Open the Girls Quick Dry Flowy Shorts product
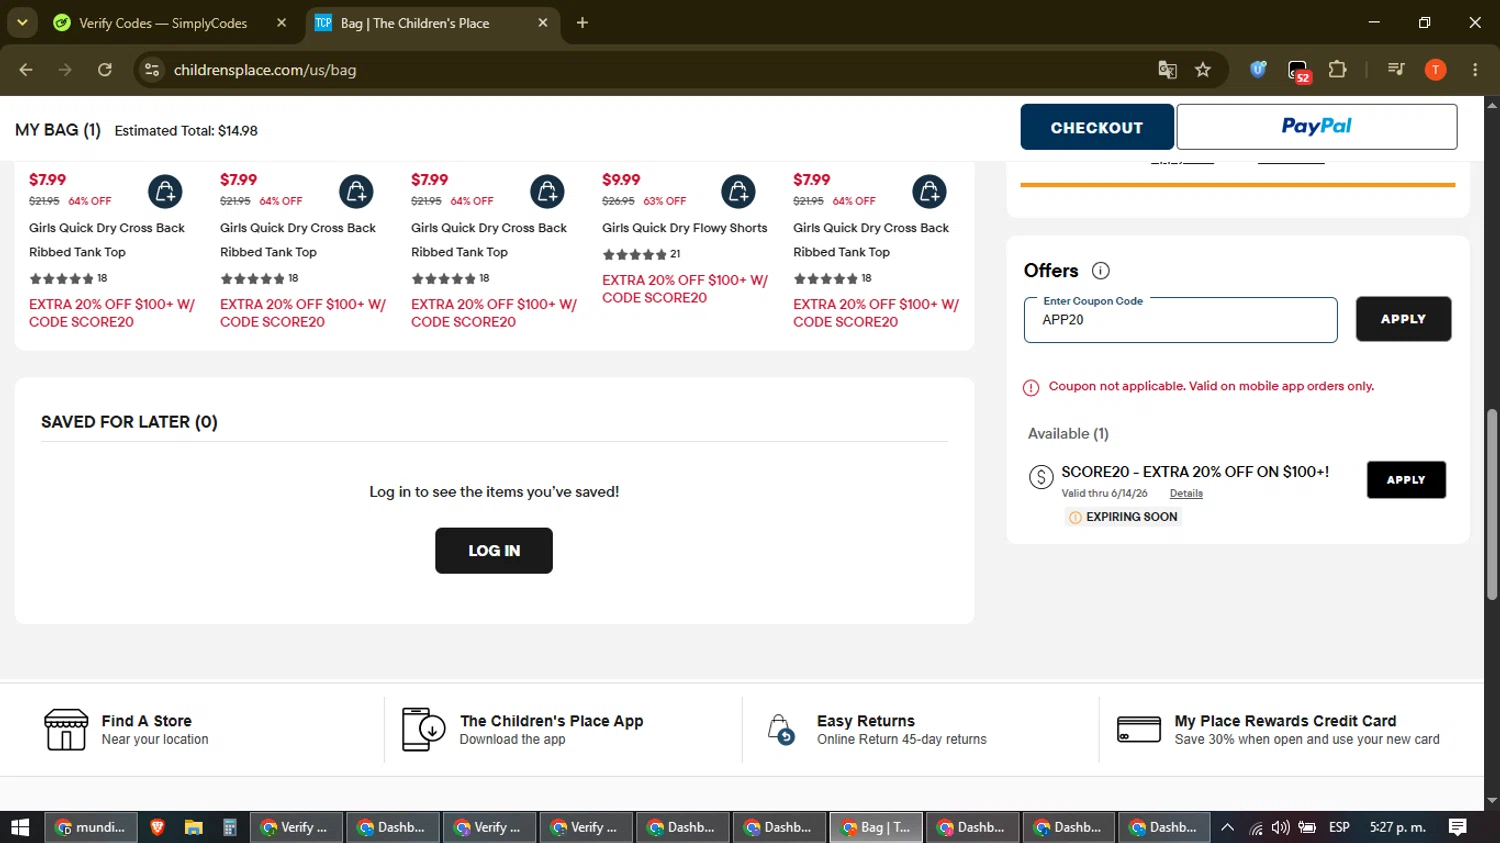Viewport: 1500px width, 843px height. [x=685, y=228]
